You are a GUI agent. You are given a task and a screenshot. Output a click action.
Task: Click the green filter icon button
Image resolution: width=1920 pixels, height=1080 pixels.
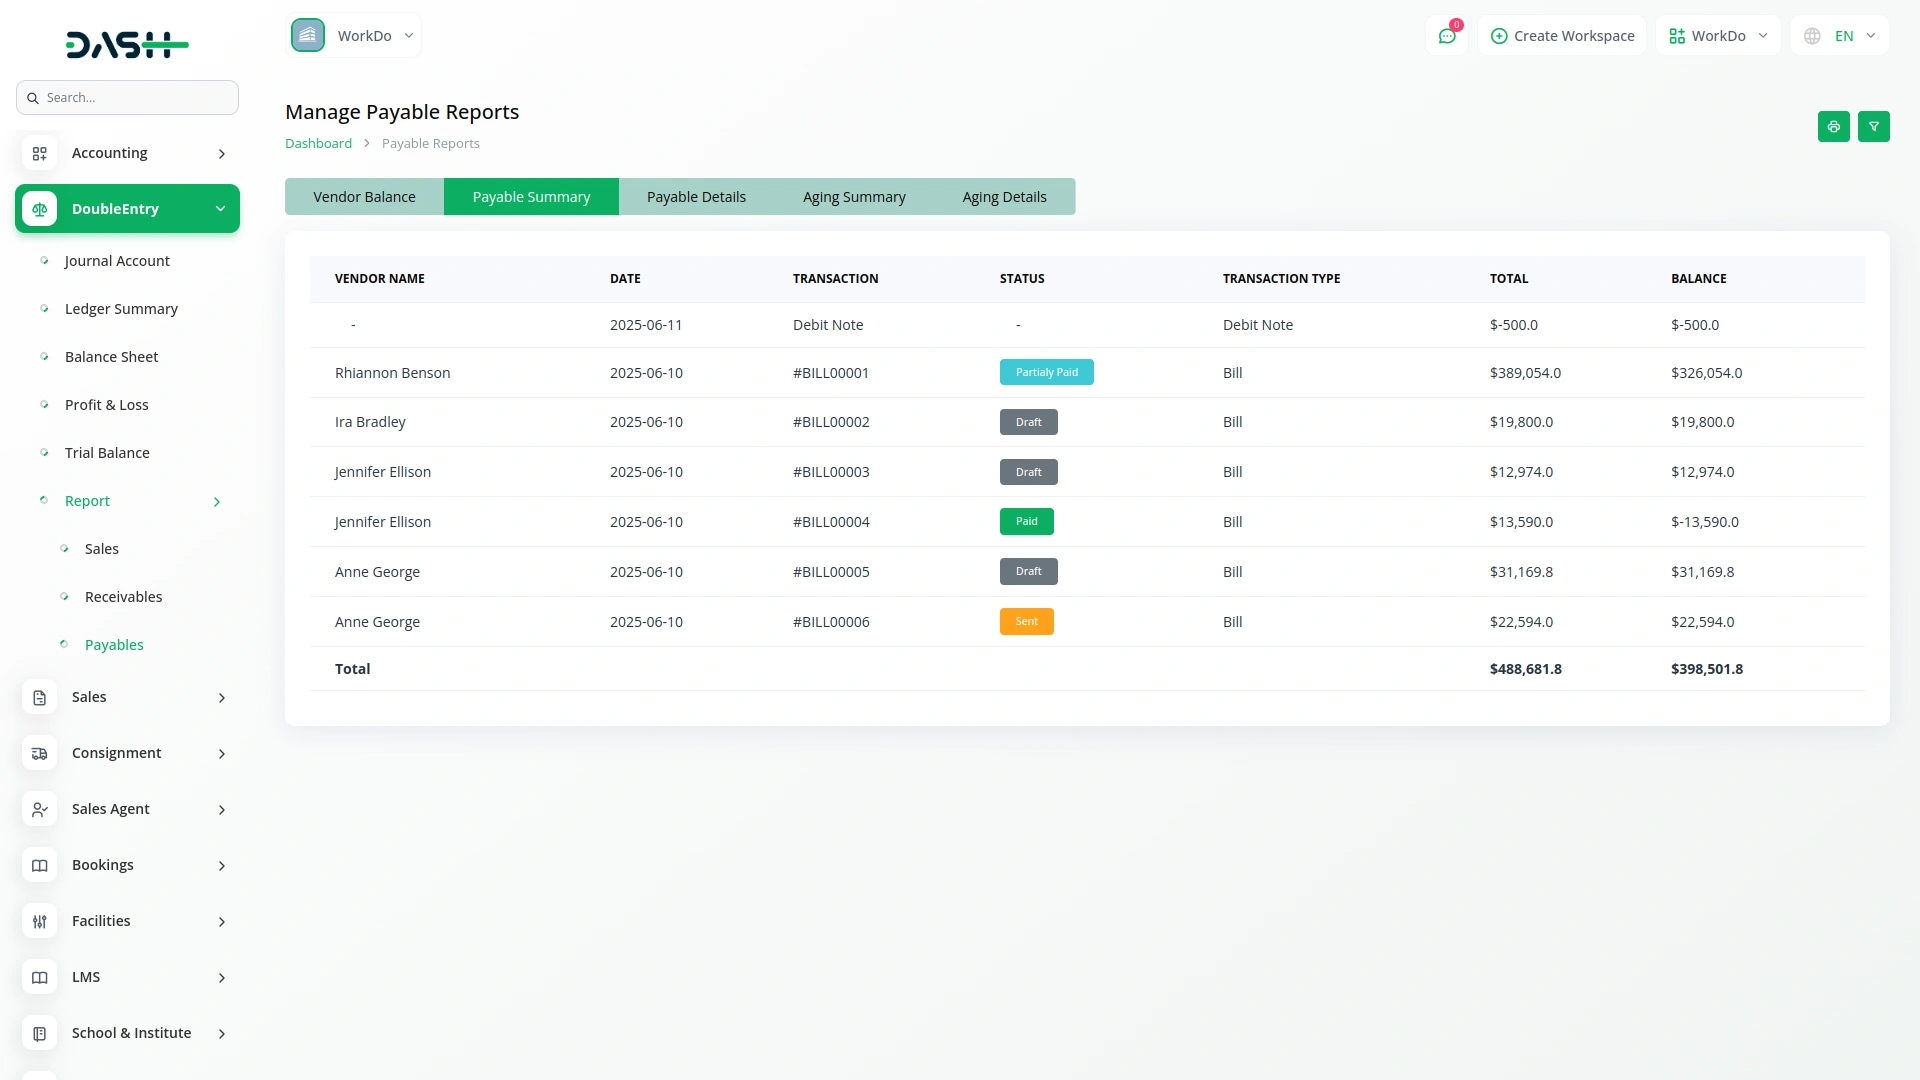pos(1873,127)
